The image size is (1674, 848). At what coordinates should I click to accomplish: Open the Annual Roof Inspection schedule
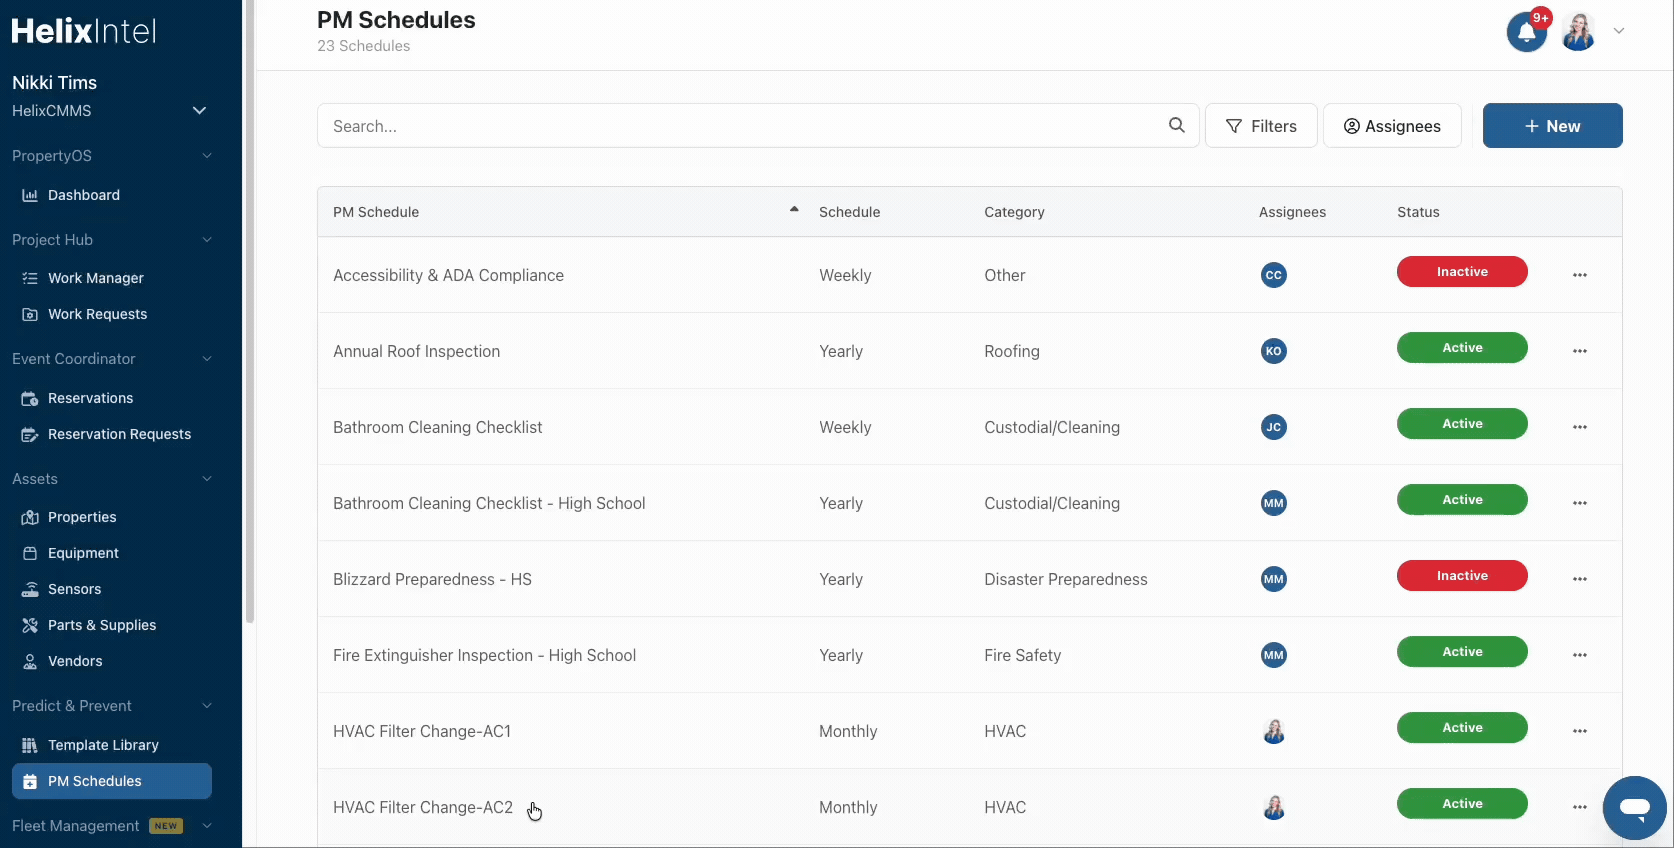point(416,351)
